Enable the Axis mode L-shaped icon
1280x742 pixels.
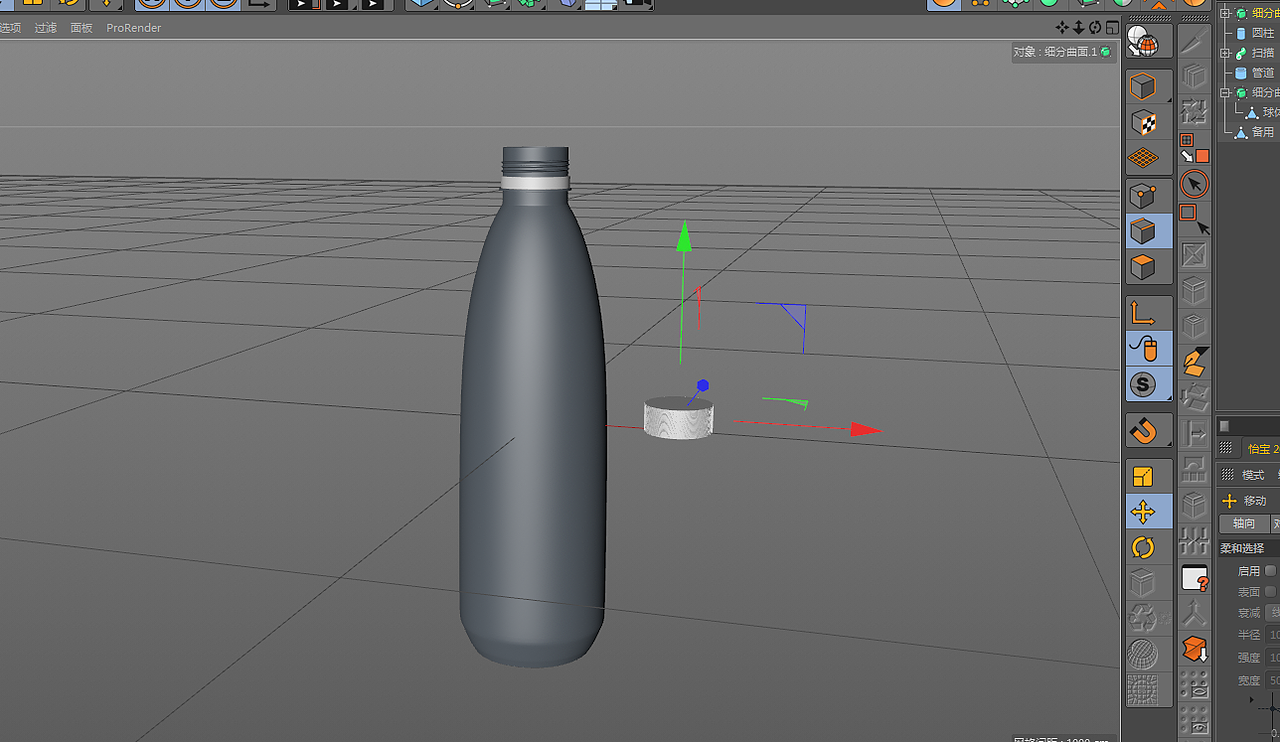(1143, 313)
